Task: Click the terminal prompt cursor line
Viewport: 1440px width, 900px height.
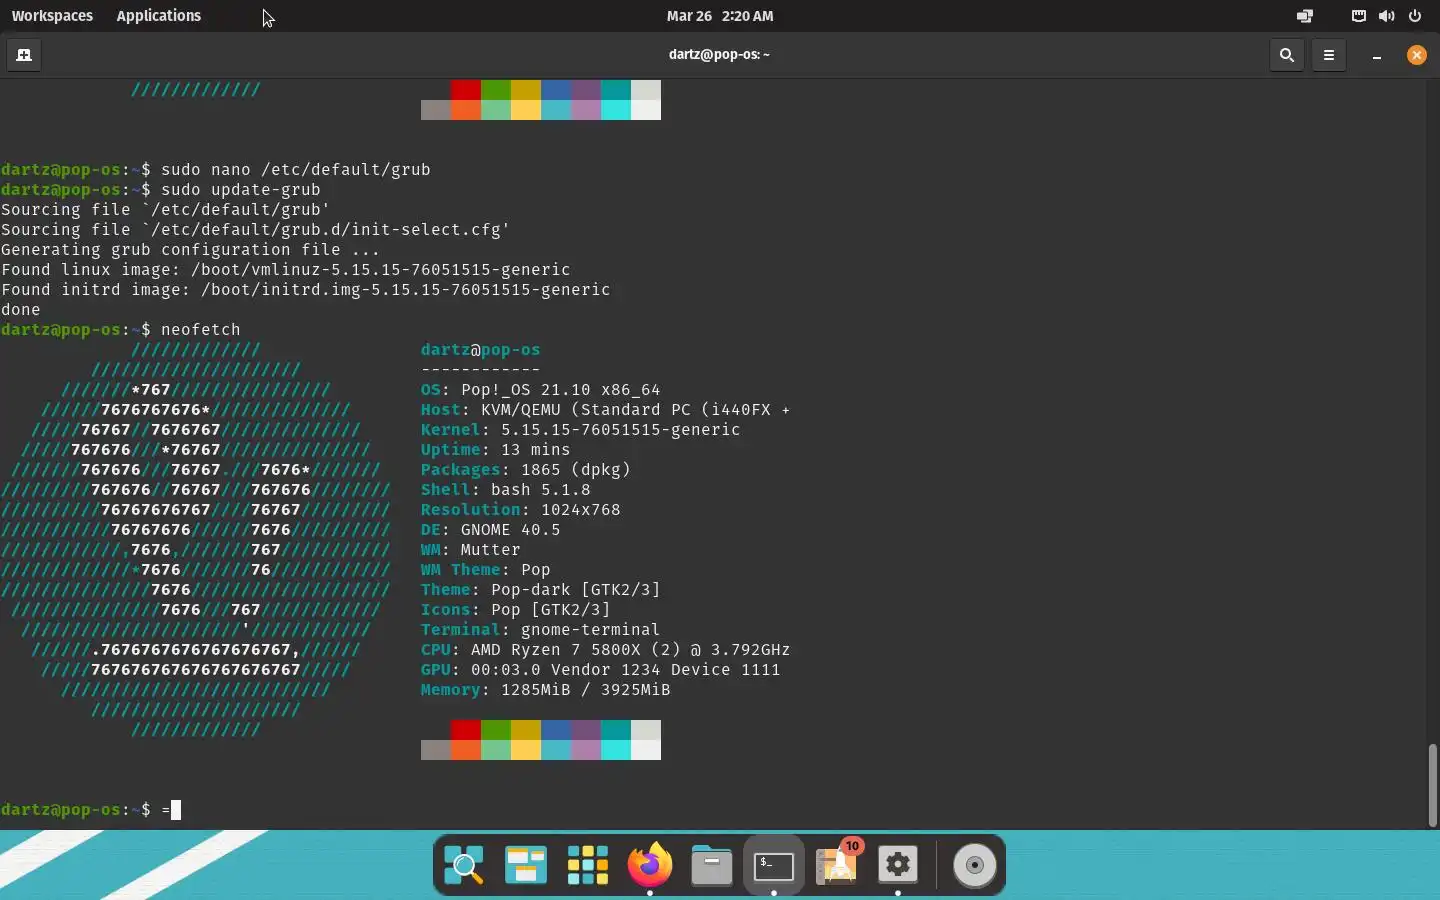Action: [x=91, y=810]
